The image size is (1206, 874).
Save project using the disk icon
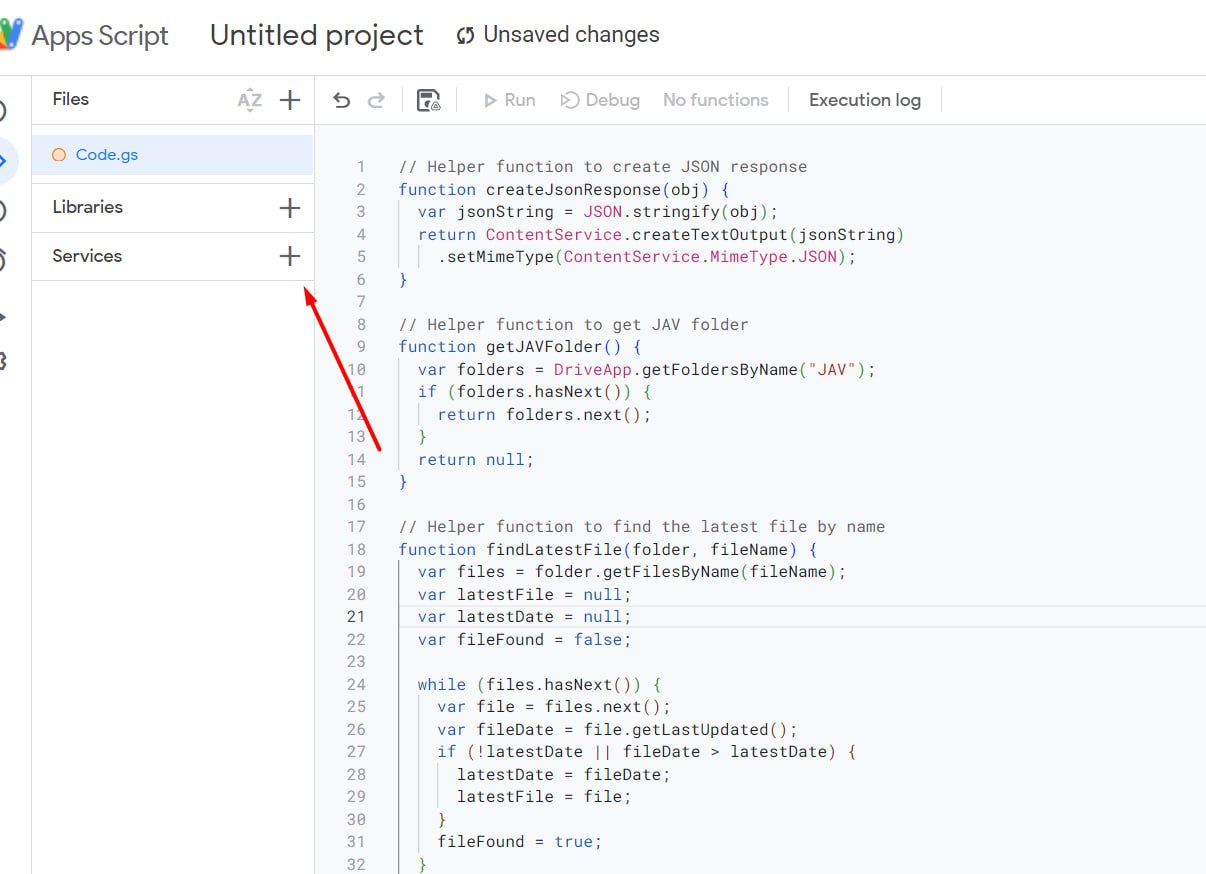pos(429,100)
